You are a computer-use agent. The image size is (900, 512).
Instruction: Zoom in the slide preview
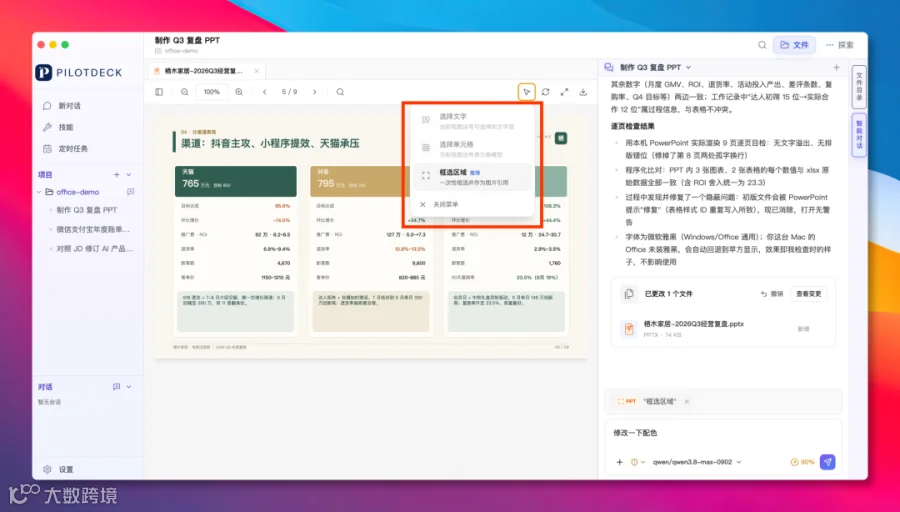coord(239,92)
